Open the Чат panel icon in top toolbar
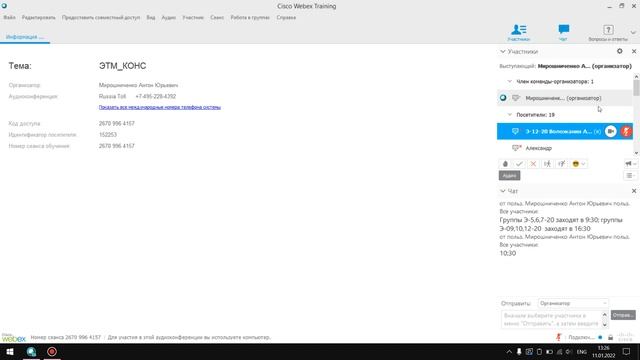This screenshot has width=640, height=360. [563, 32]
